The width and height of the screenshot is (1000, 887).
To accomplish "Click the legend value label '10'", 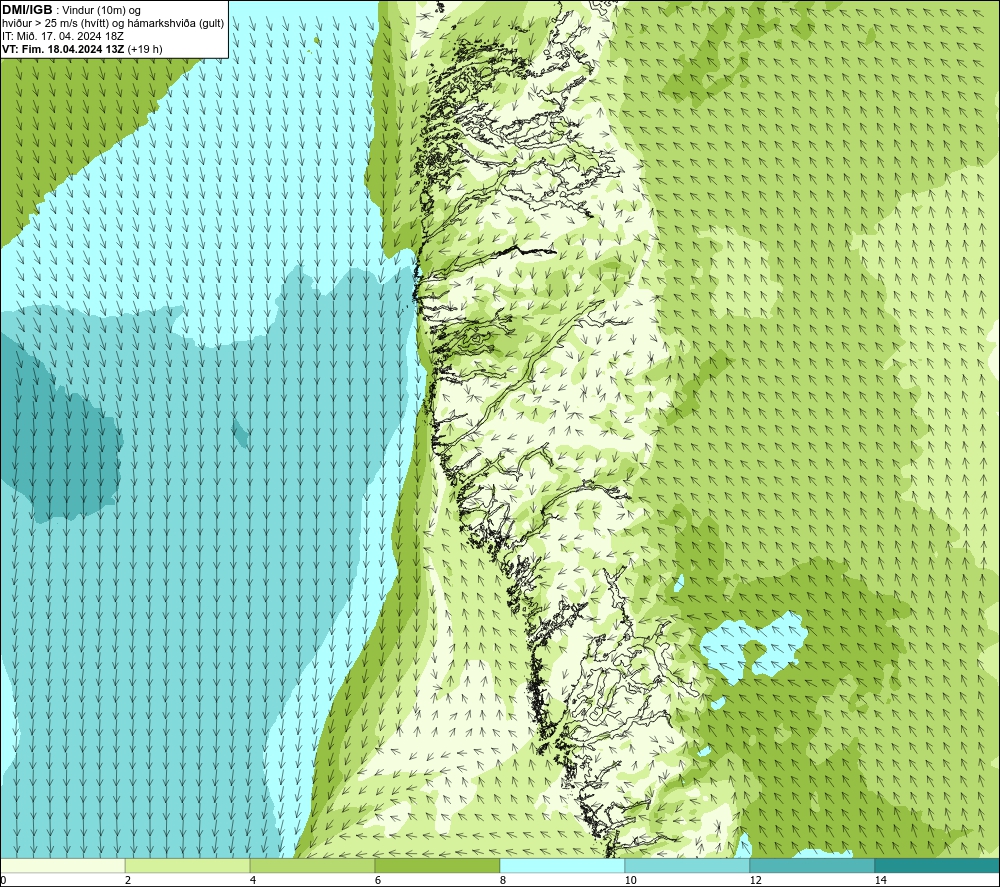I will (x=630, y=880).
